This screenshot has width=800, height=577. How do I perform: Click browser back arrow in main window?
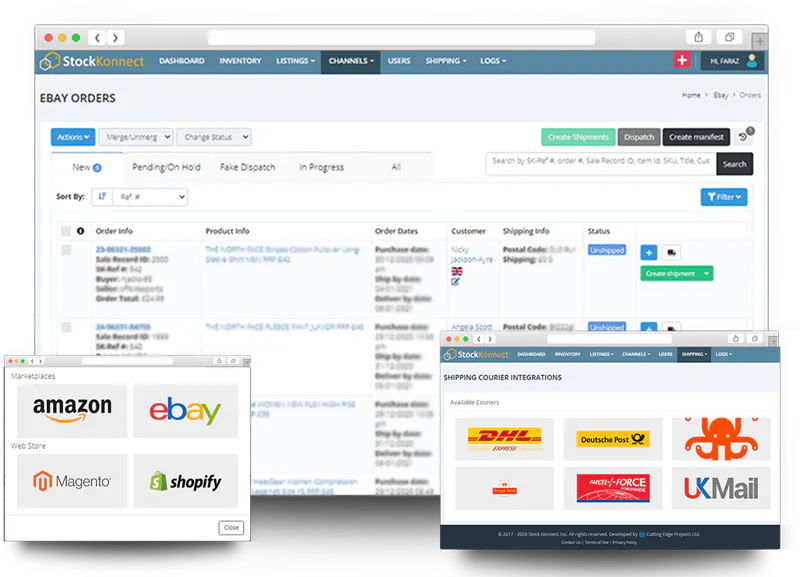click(97, 38)
